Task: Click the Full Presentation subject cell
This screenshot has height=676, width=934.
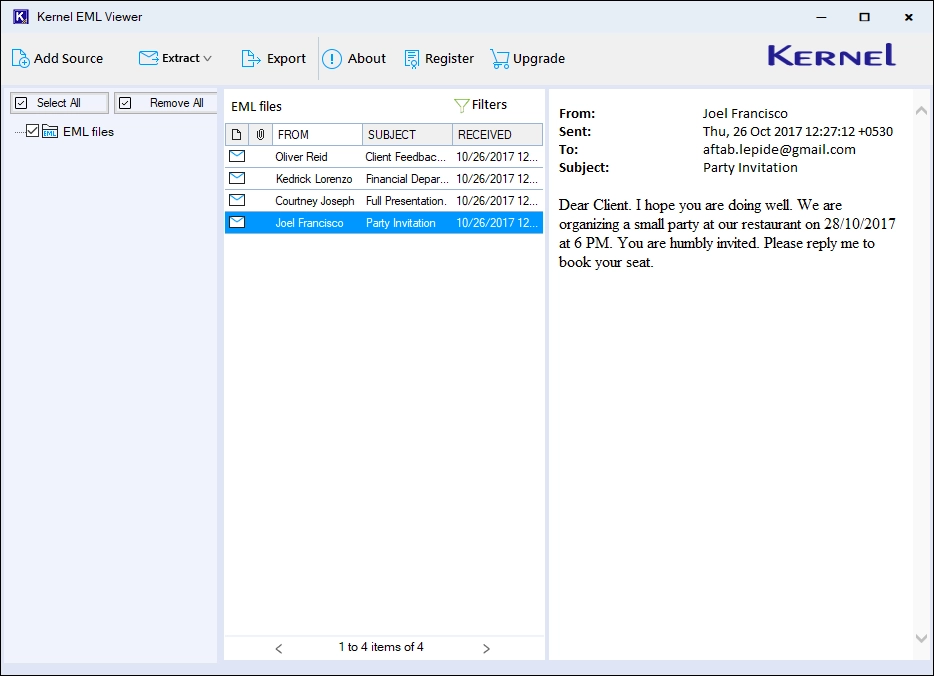Action: [x=406, y=201]
